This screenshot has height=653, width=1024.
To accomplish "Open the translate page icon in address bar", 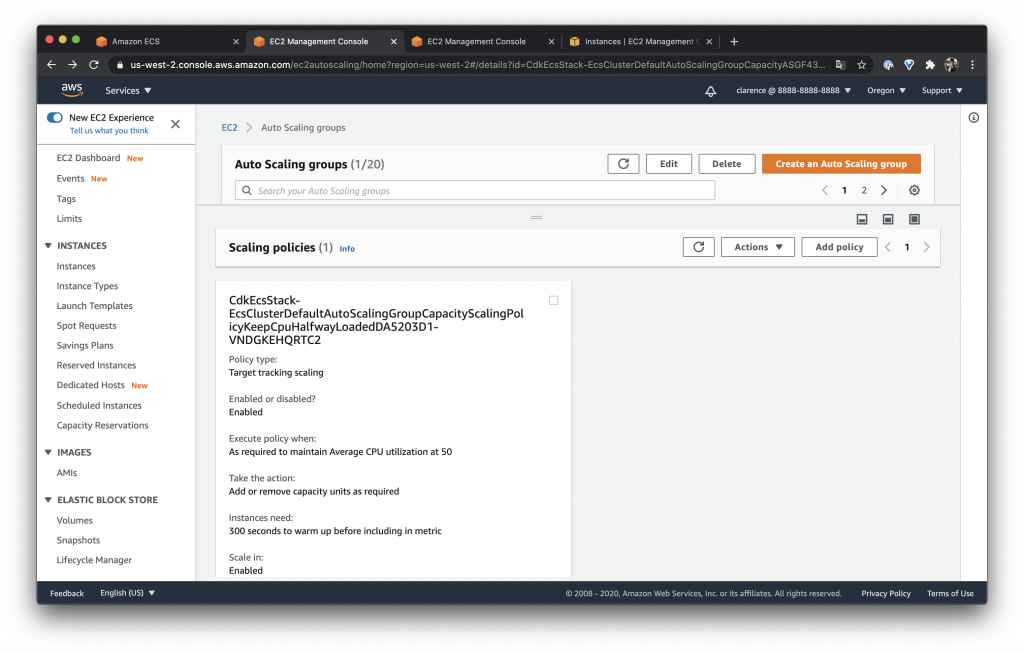I will pos(840,65).
